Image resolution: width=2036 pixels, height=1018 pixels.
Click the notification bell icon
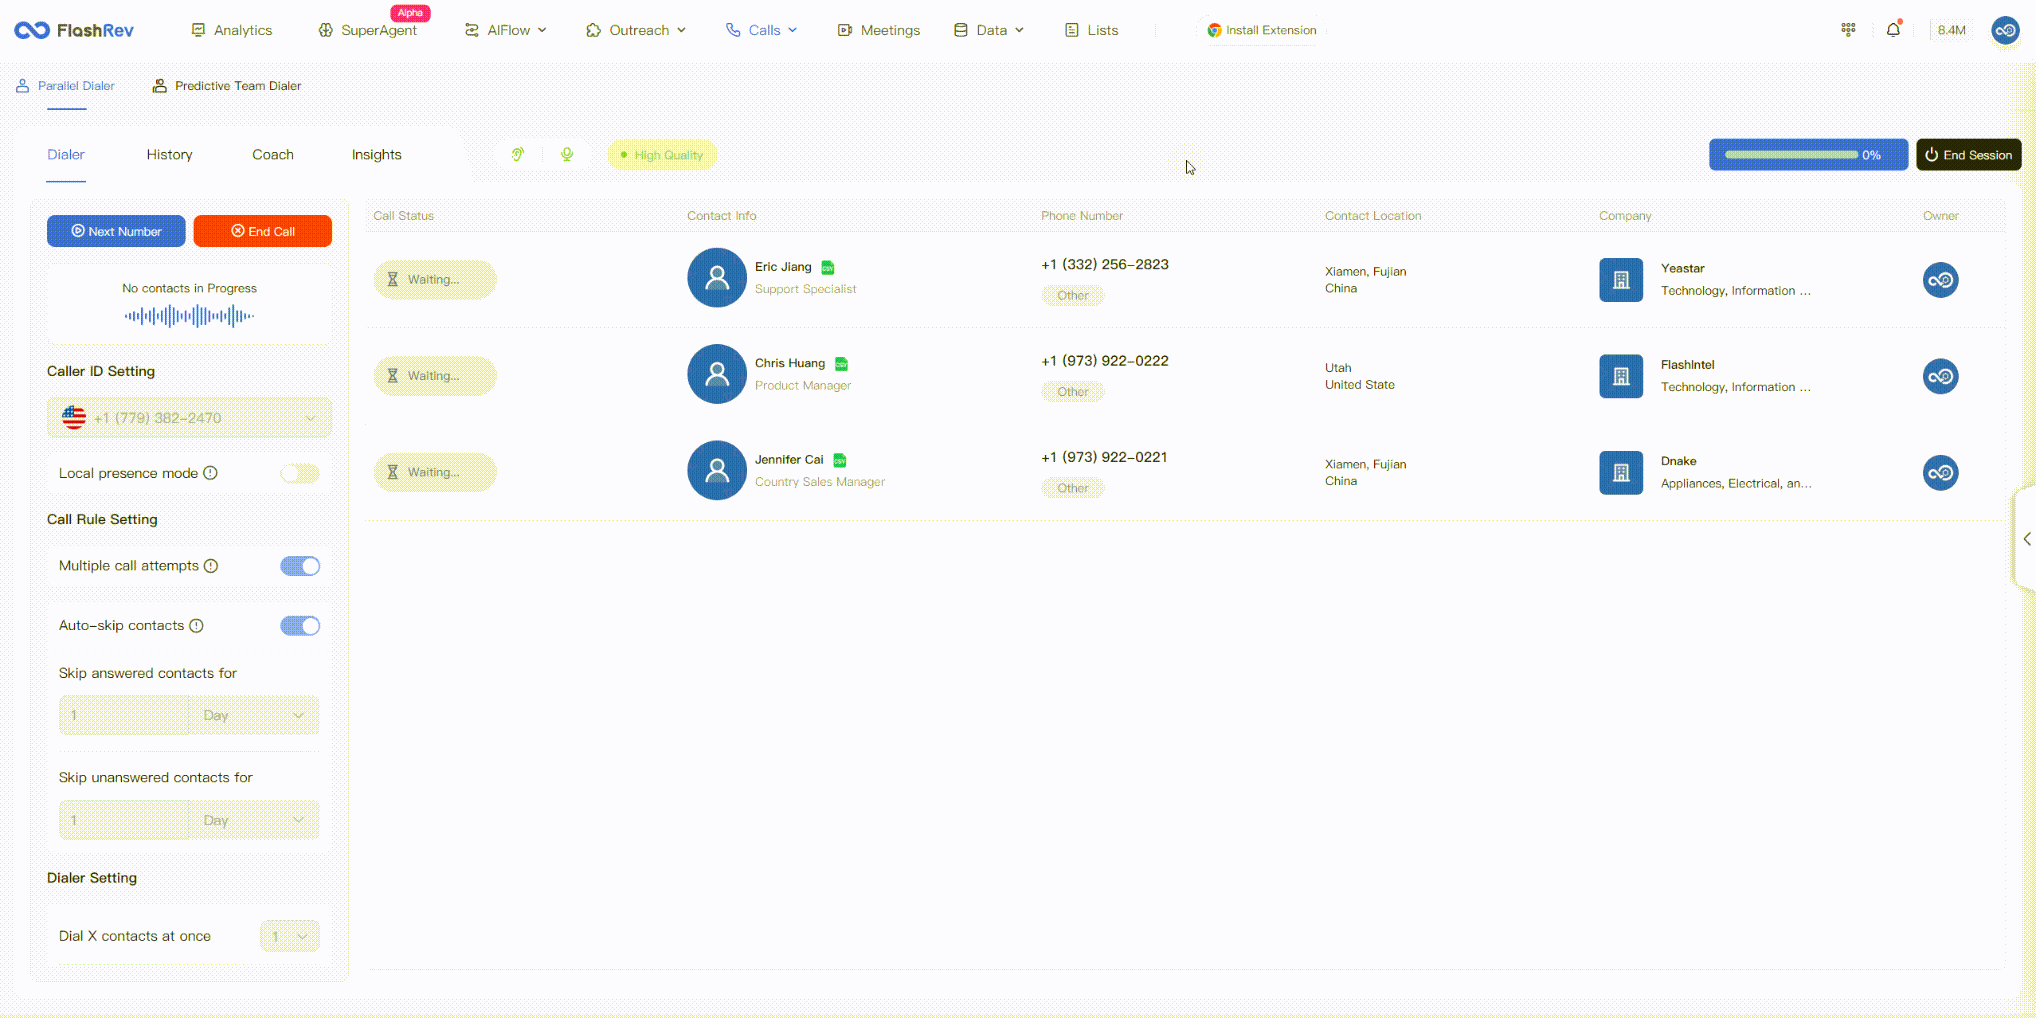[x=1892, y=30]
